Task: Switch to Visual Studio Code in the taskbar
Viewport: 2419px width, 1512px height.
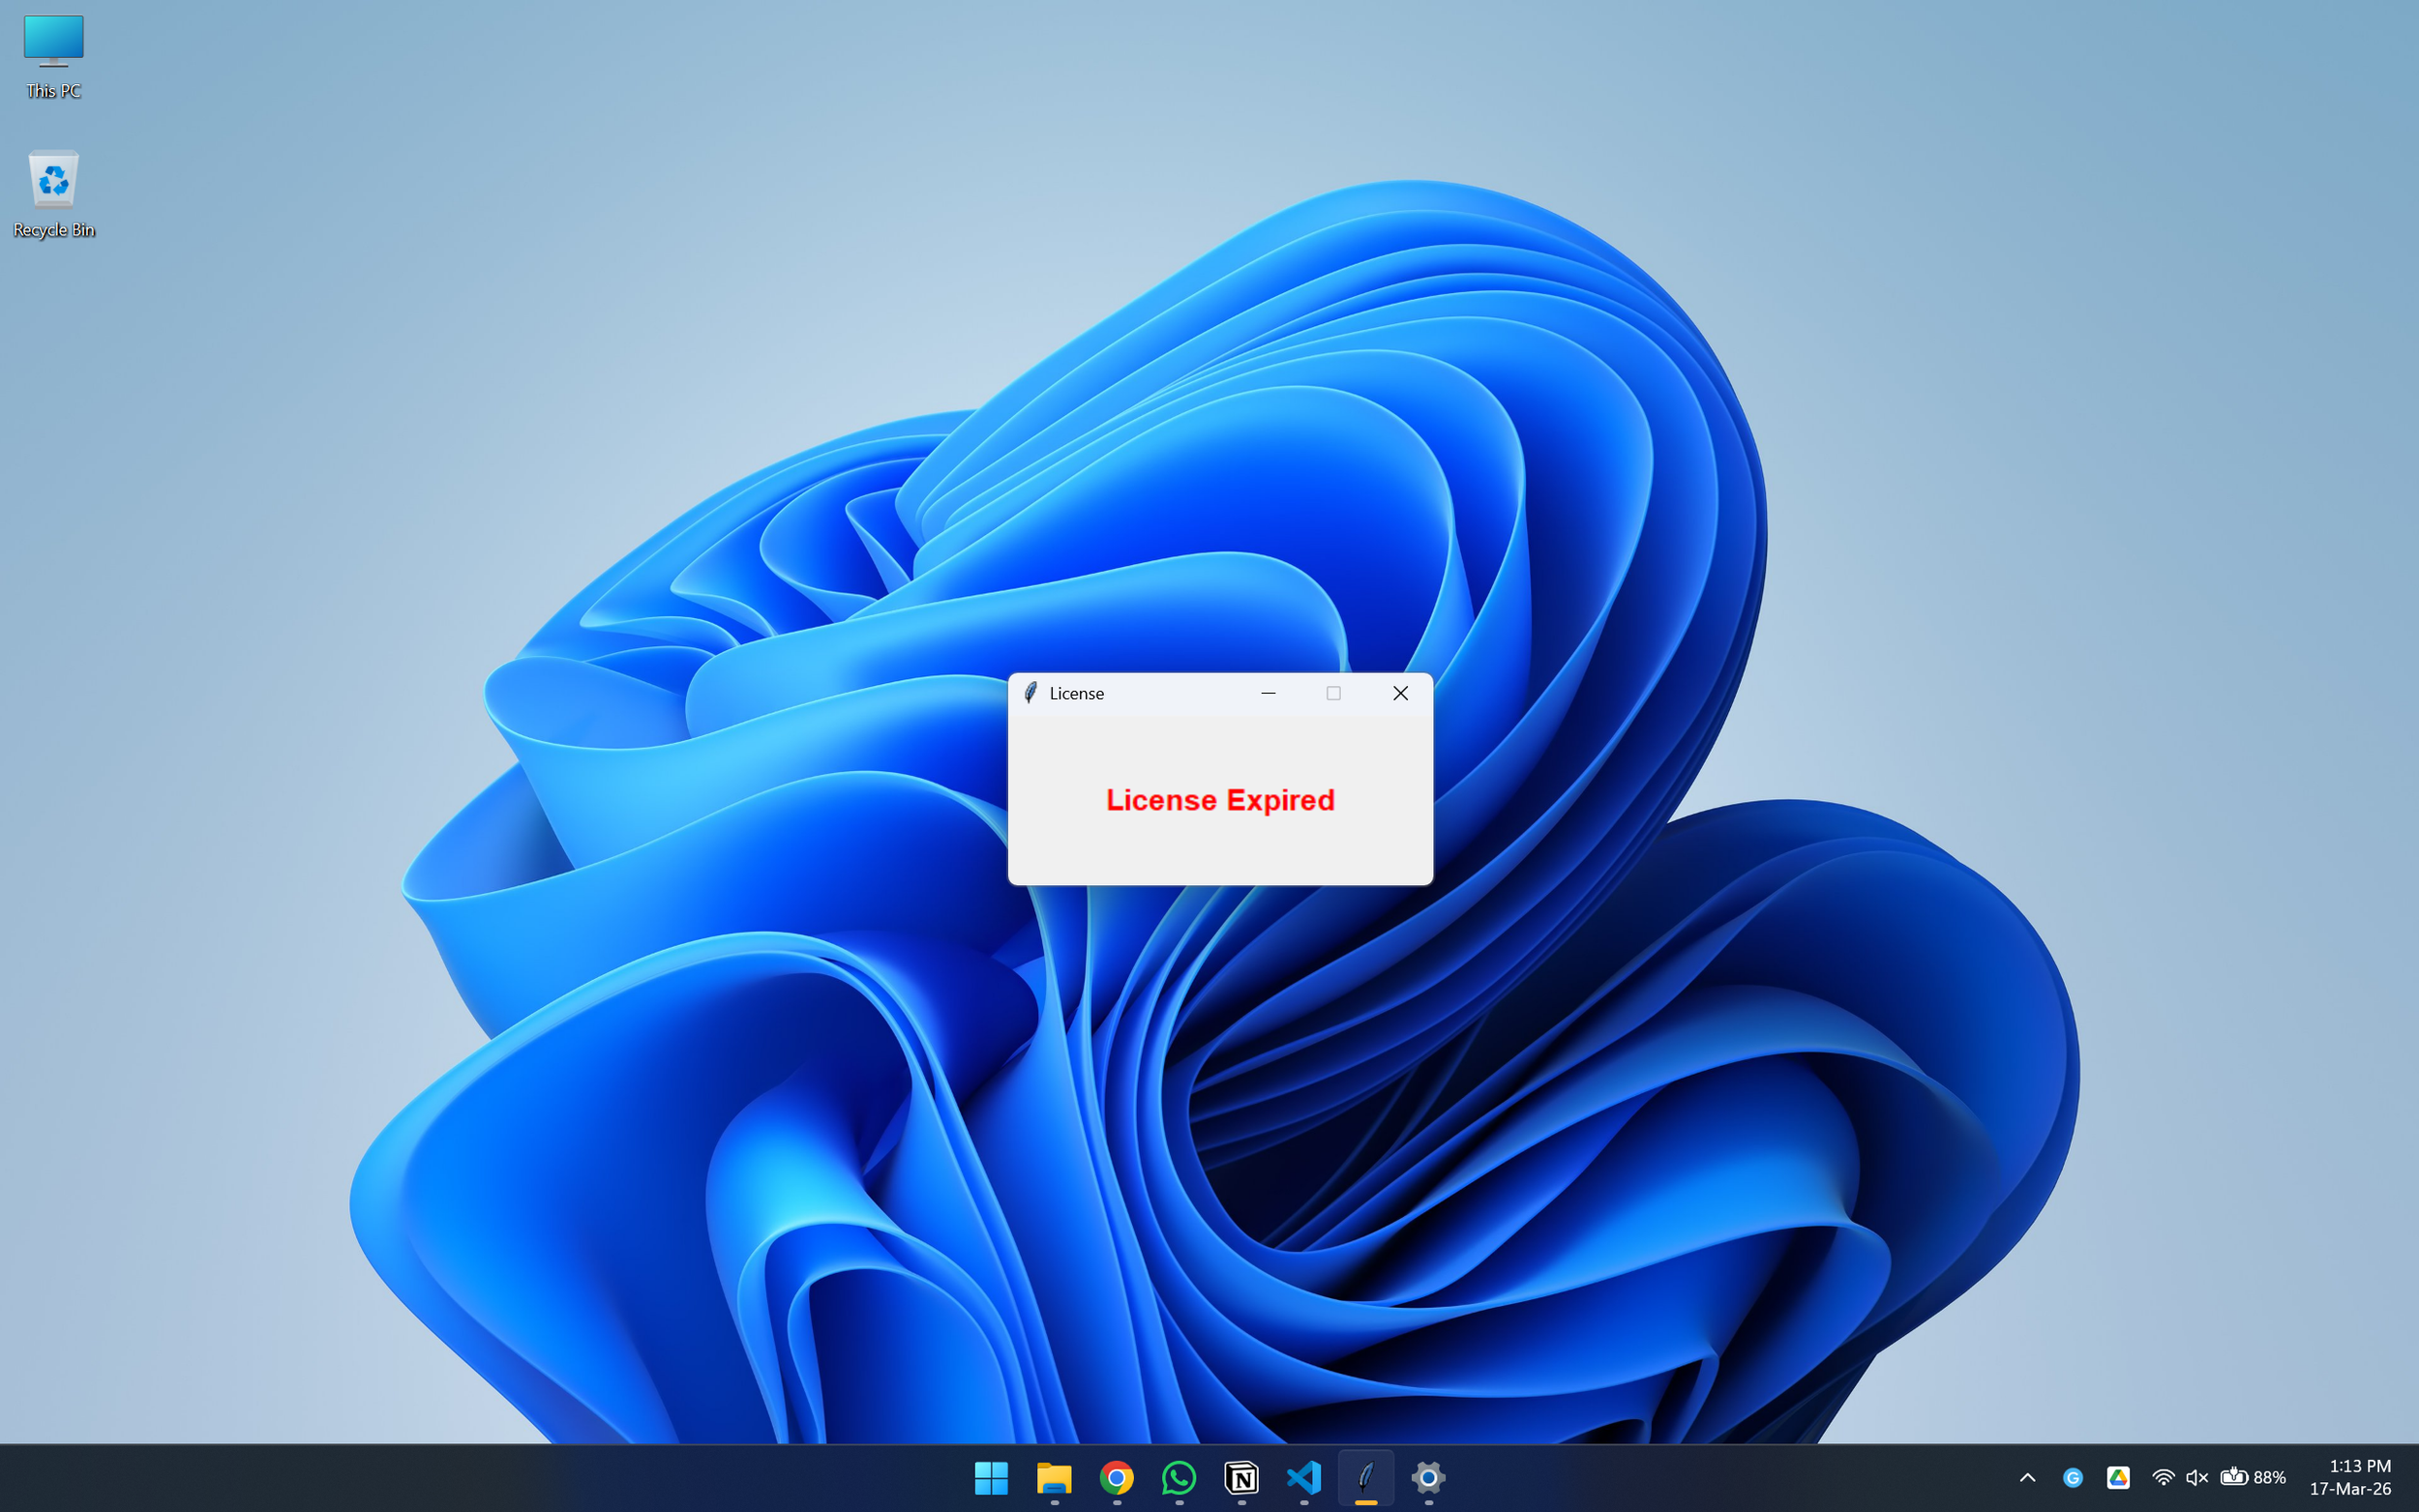Action: coord(1304,1477)
